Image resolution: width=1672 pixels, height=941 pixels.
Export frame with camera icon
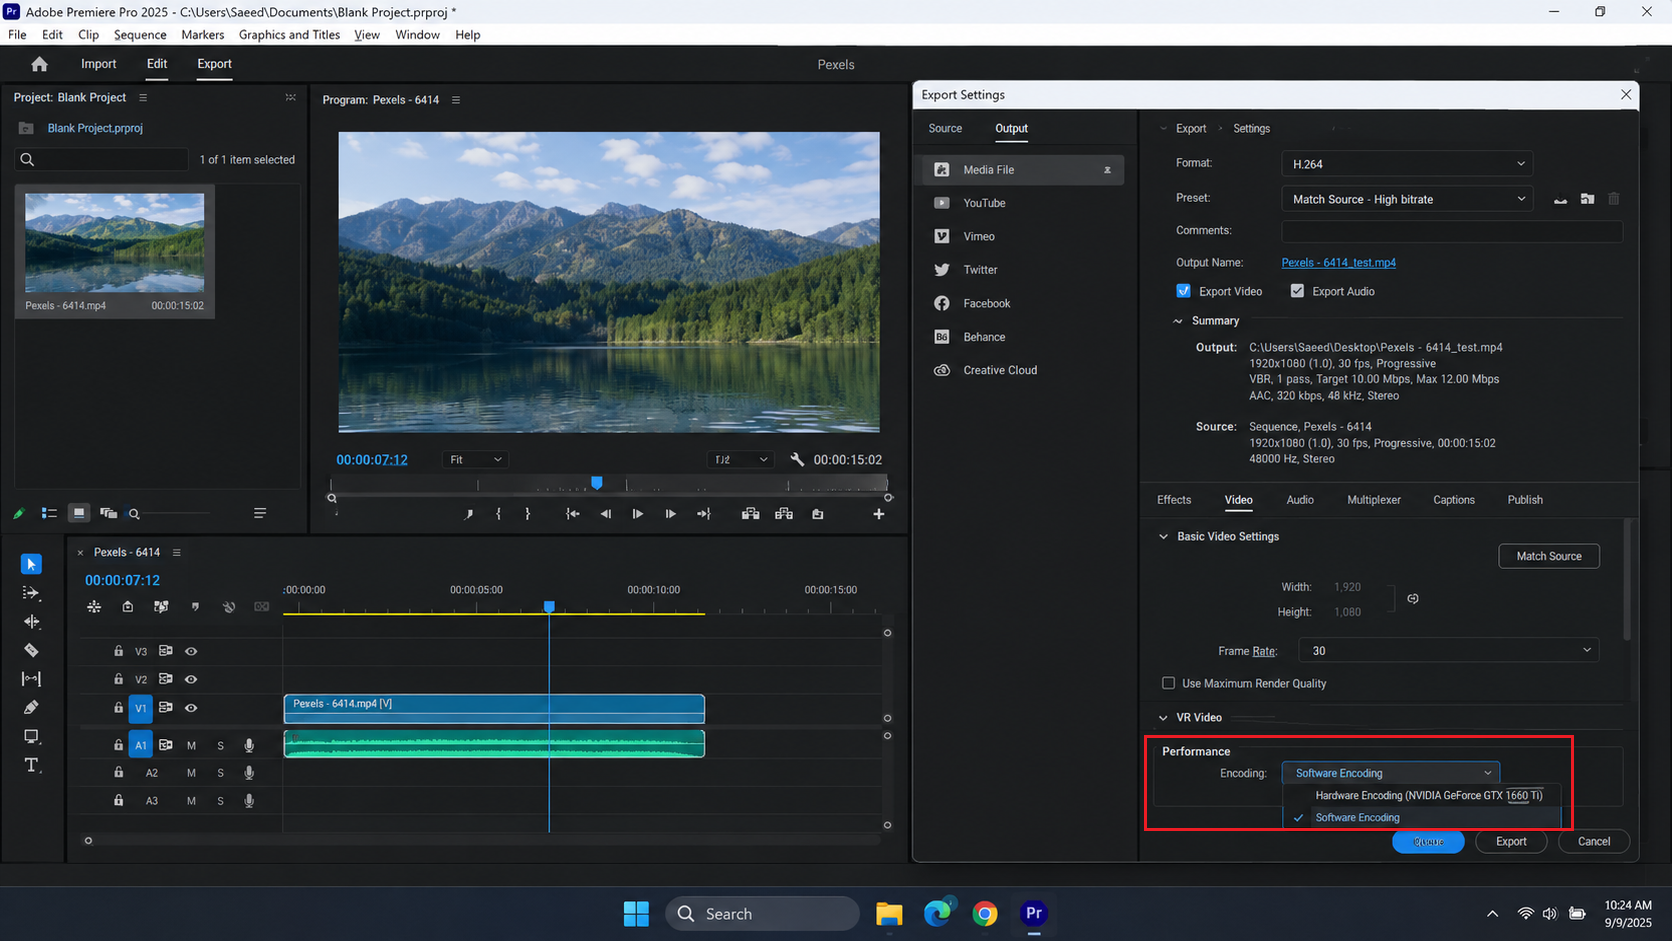point(818,514)
